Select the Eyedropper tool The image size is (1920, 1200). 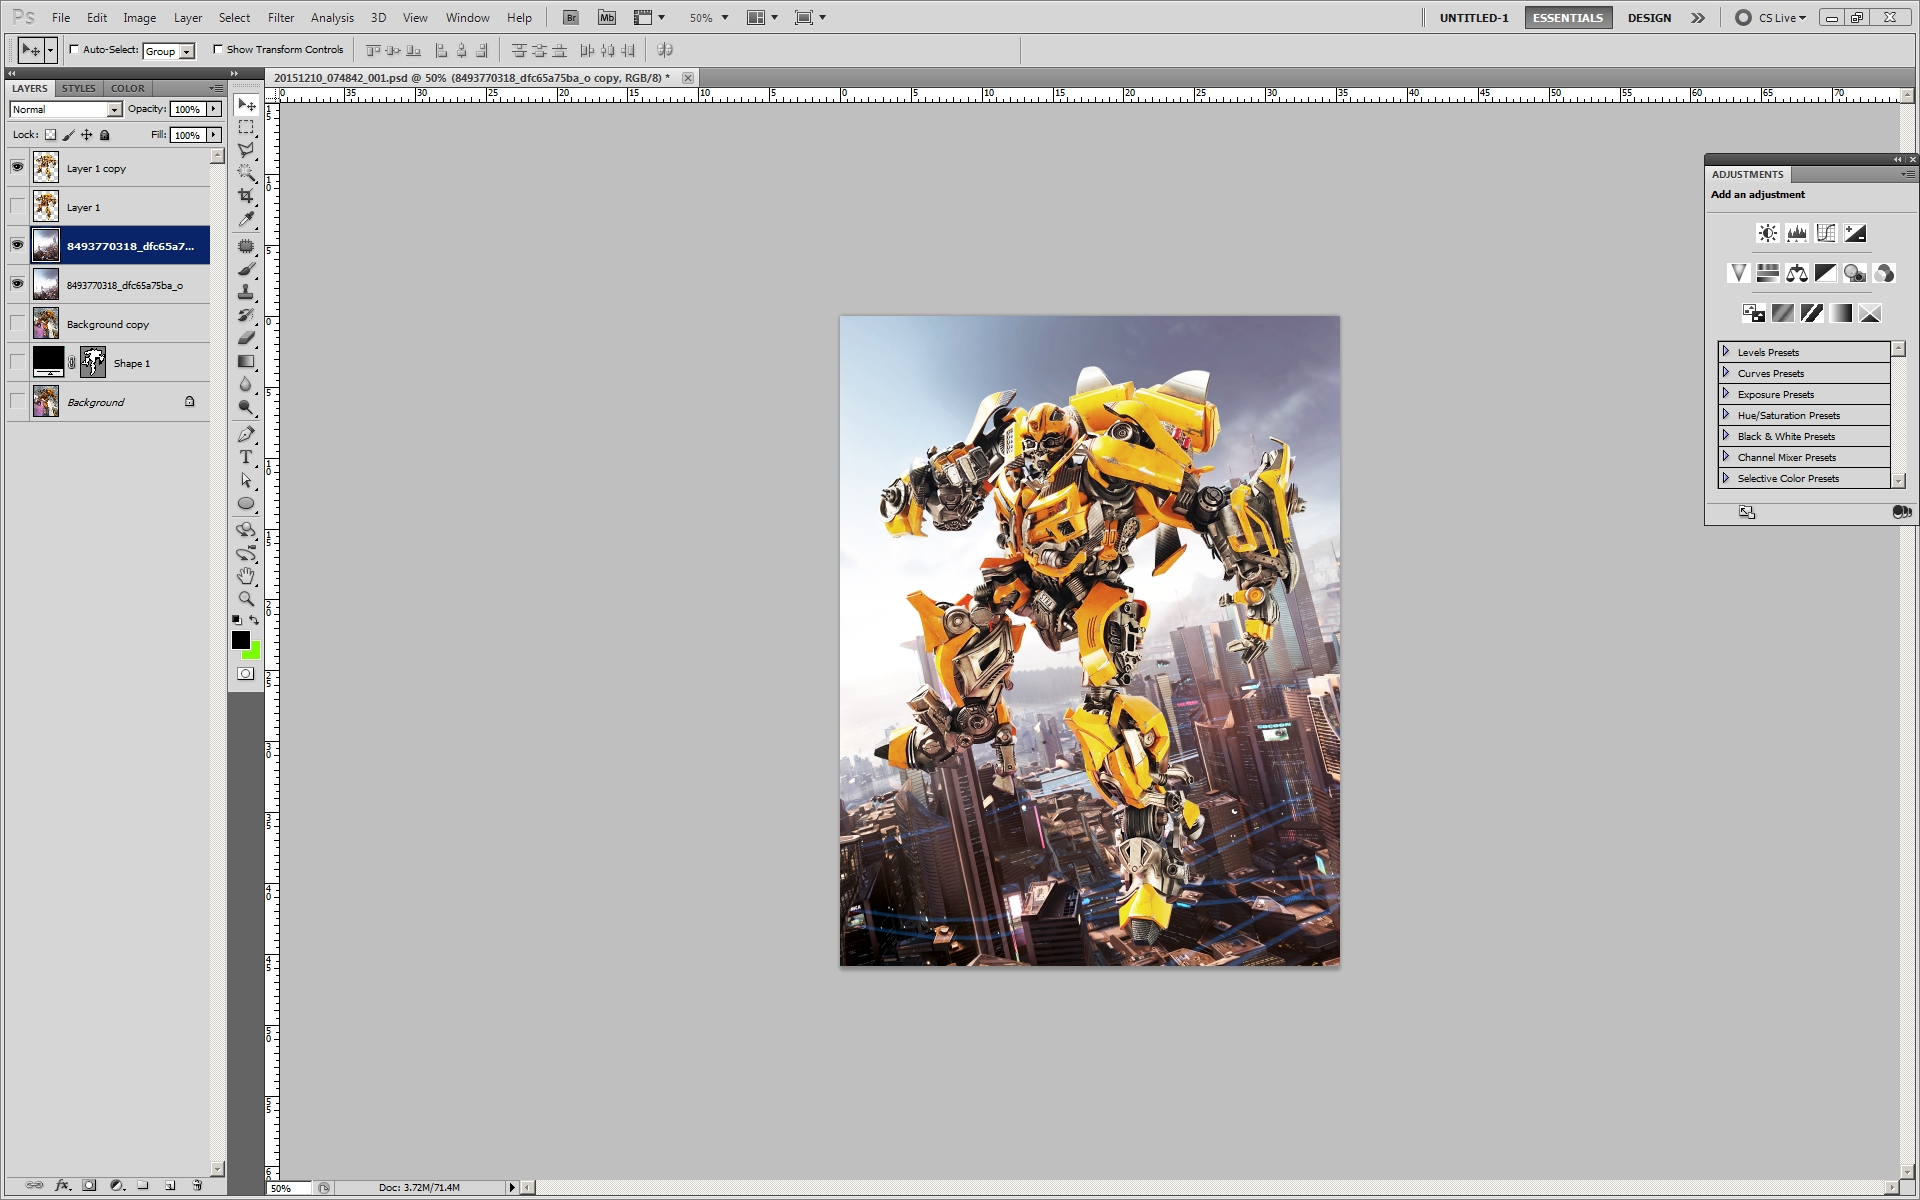point(246,219)
